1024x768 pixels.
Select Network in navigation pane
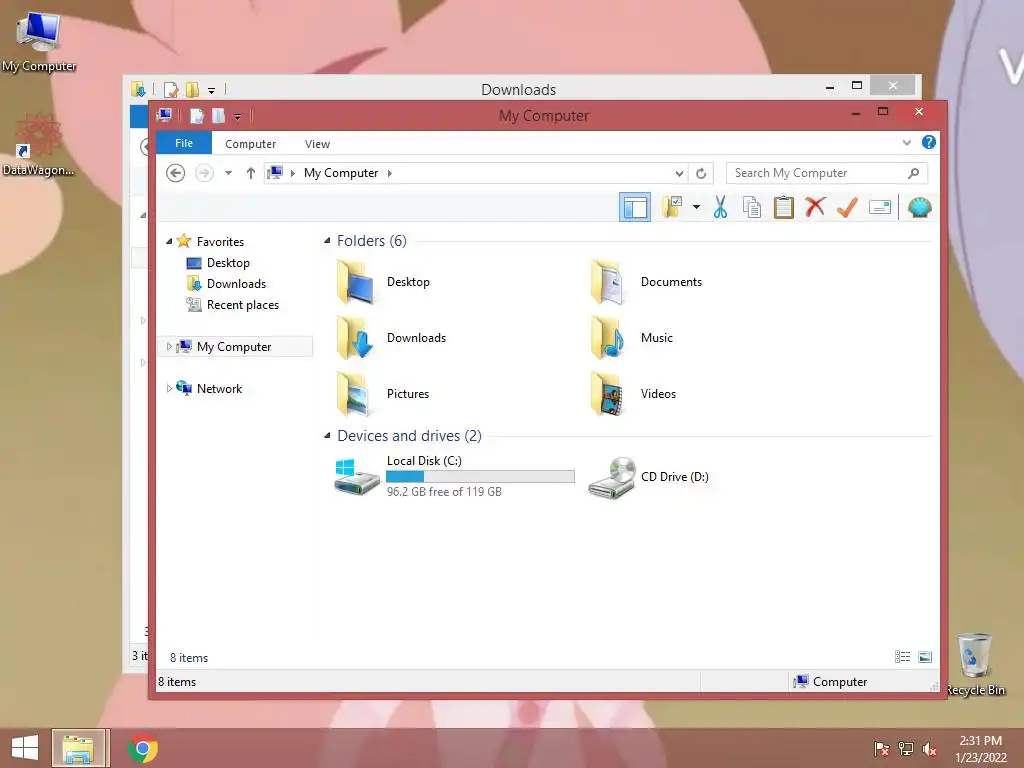tap(219, 389)
